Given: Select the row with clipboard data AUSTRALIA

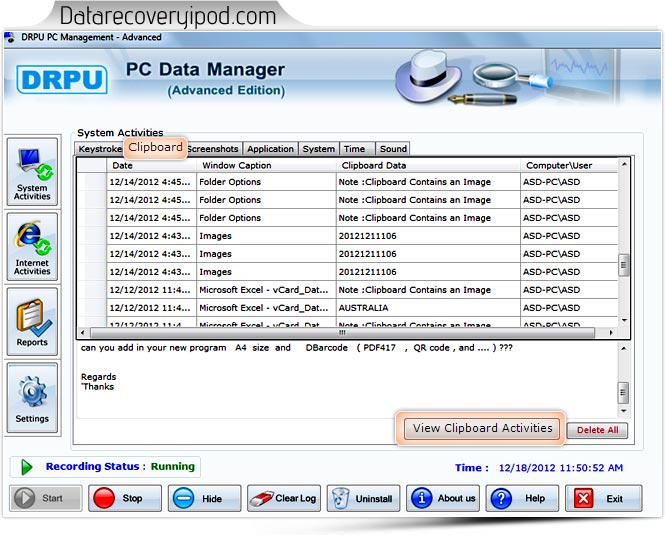Looking at the screenshot, I should point(347,308).
